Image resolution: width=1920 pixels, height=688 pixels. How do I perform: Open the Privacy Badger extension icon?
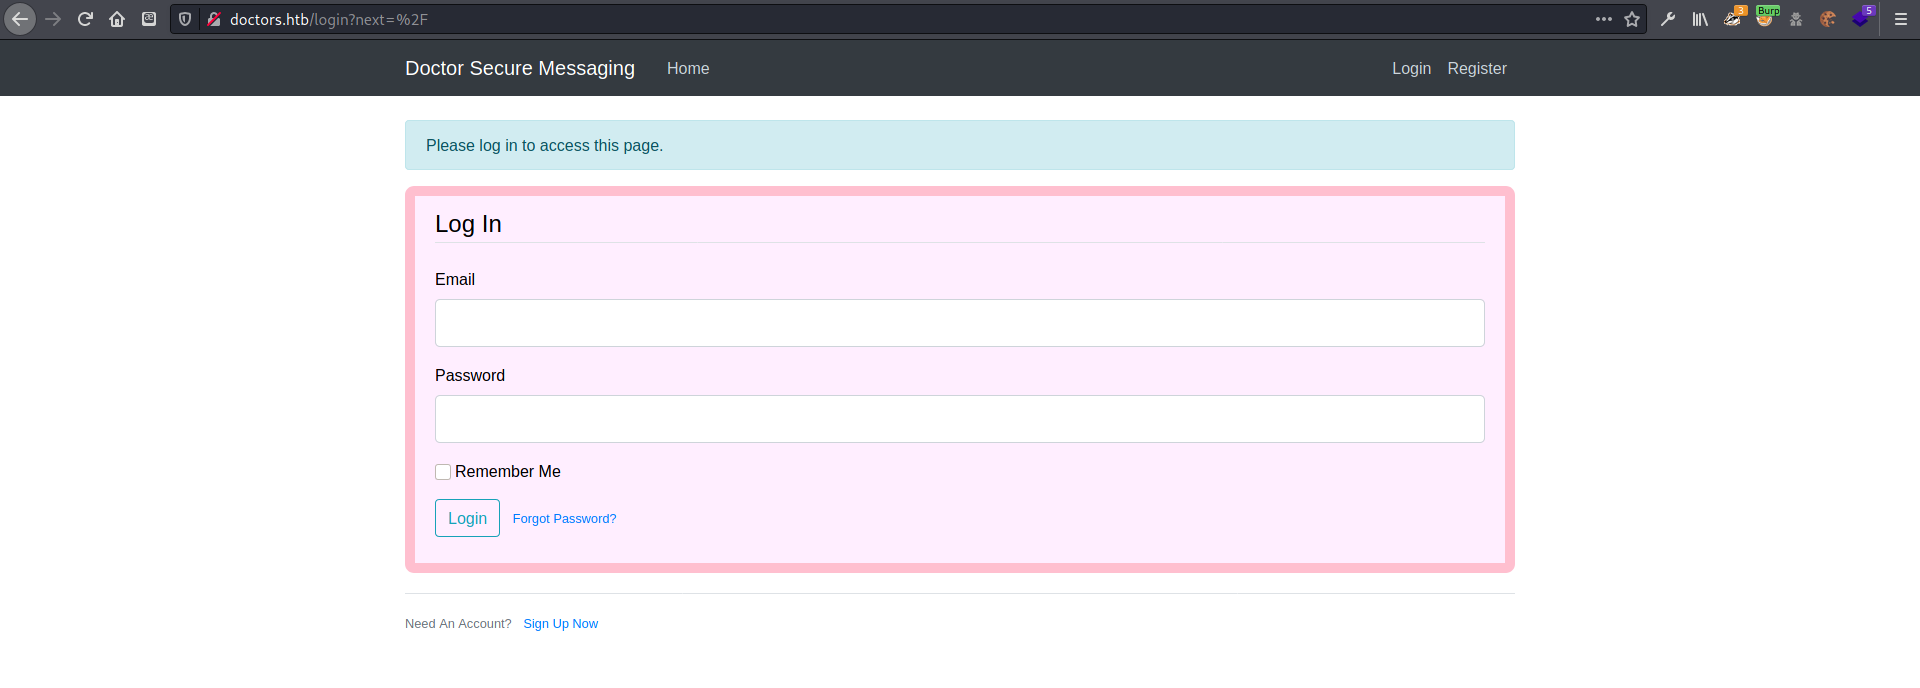[1732, 19]
